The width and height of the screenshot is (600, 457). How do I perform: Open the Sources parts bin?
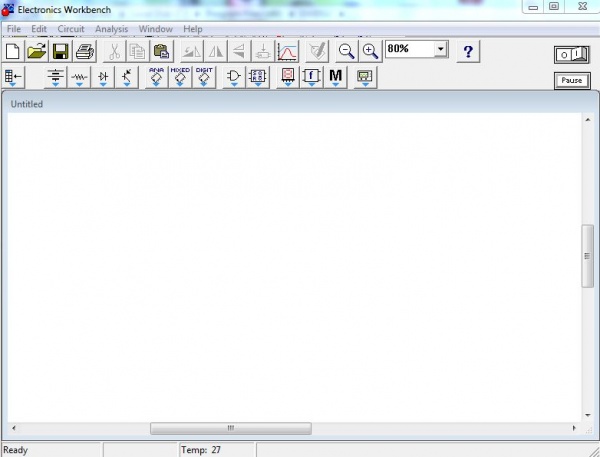point(55,77)
